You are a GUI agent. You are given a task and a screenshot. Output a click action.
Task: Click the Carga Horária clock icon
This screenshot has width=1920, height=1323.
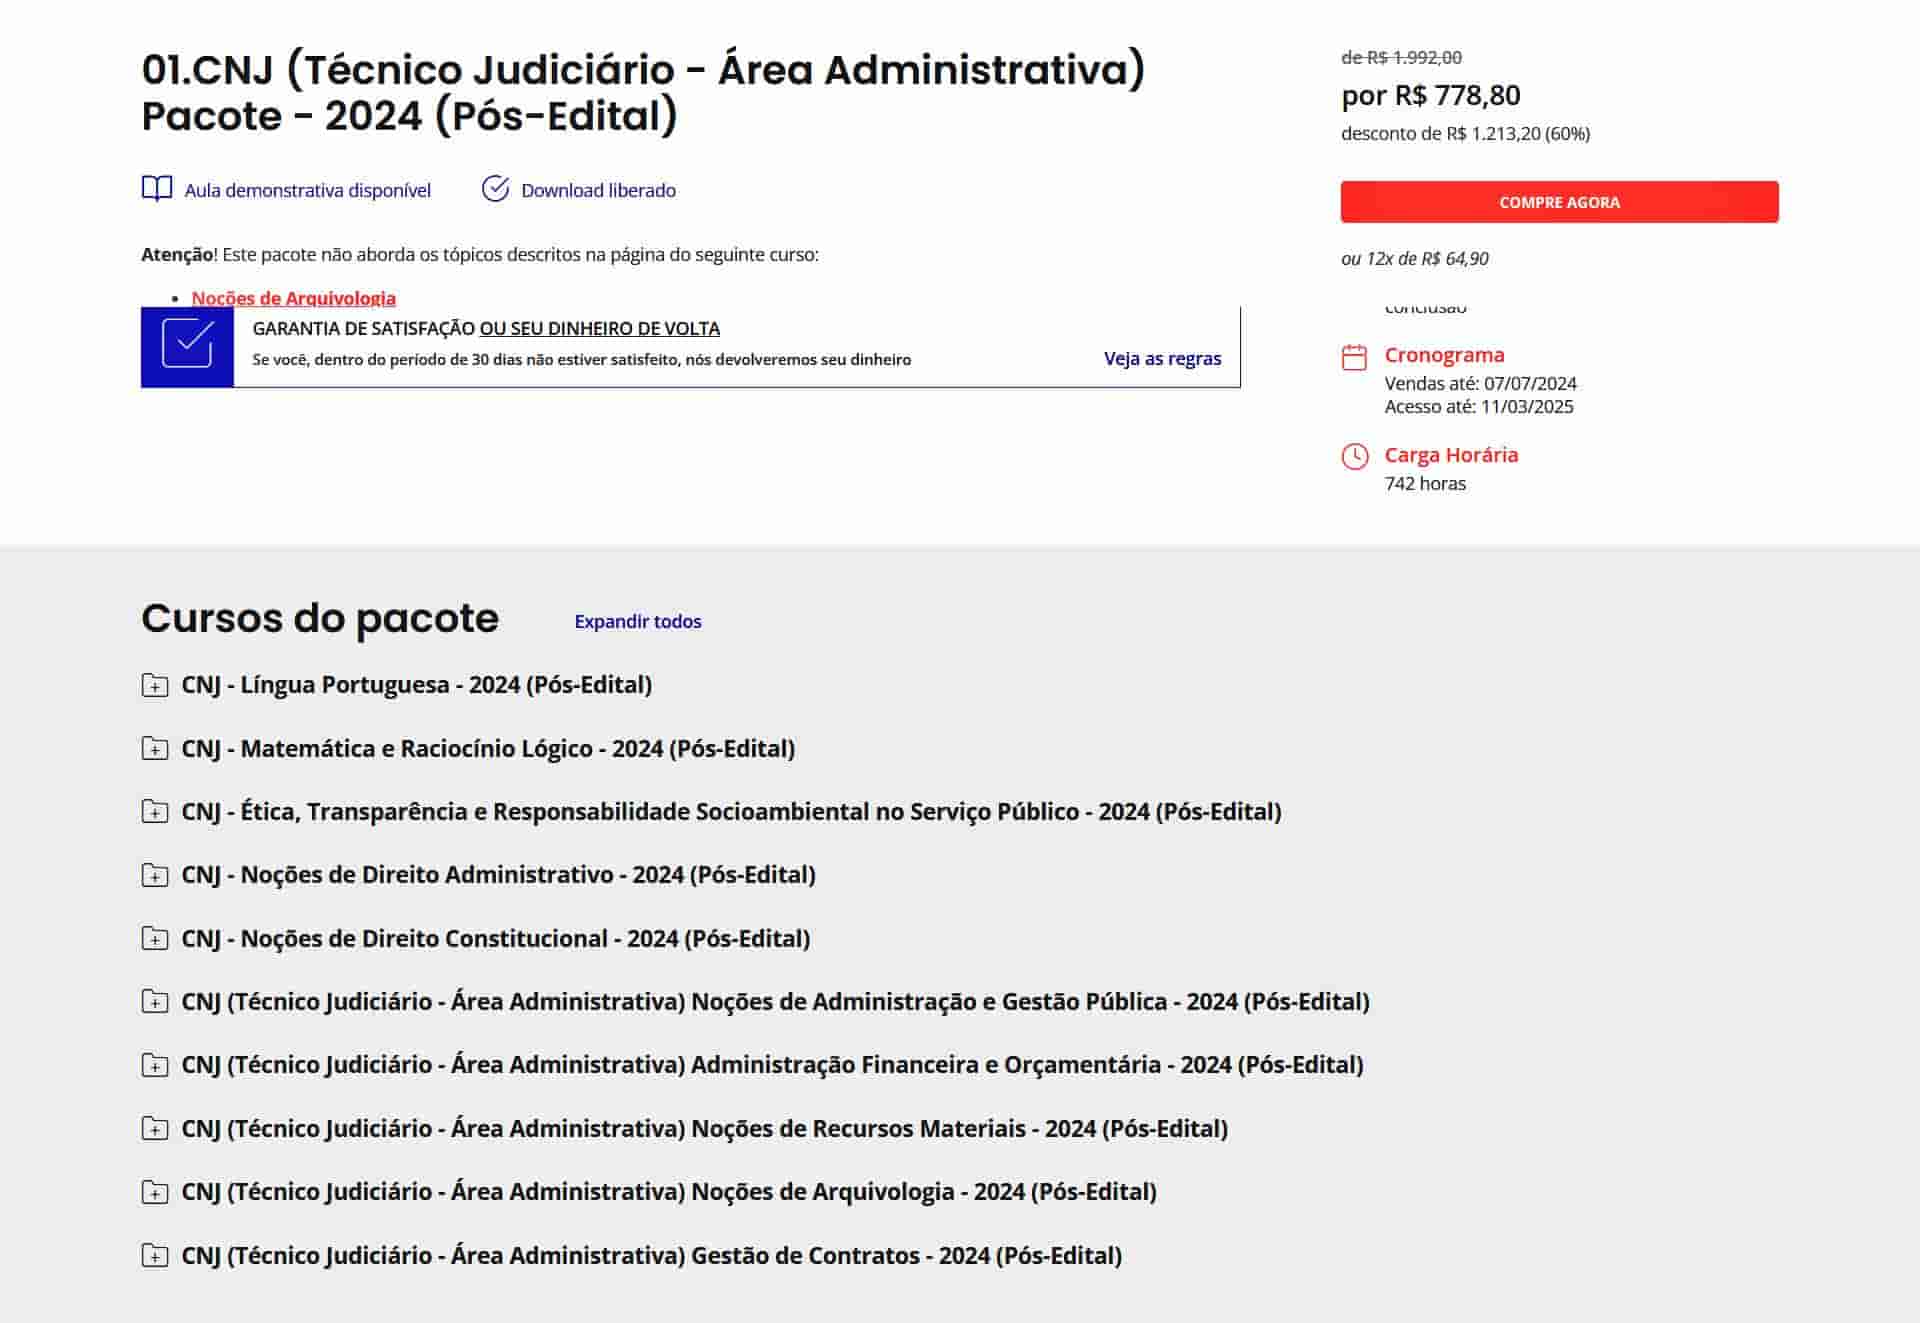coord(1354,457)
